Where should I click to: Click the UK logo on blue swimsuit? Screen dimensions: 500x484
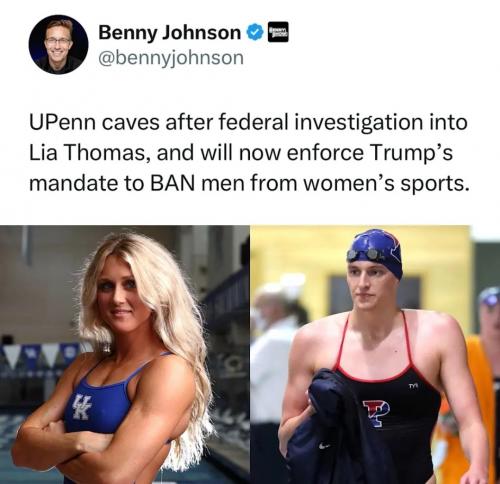[81, 407]
